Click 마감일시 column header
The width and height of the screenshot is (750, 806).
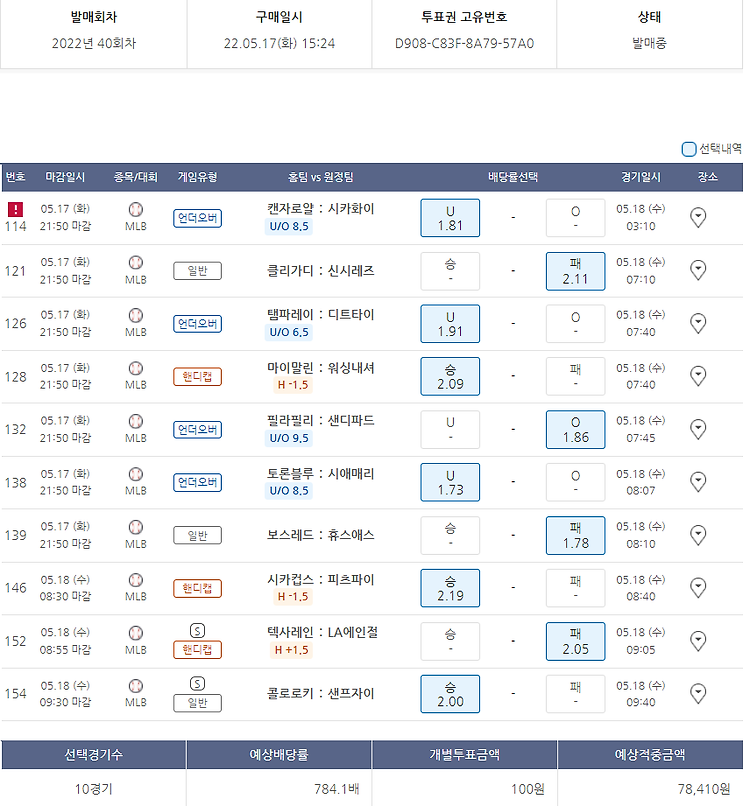(x=65, y=177)
